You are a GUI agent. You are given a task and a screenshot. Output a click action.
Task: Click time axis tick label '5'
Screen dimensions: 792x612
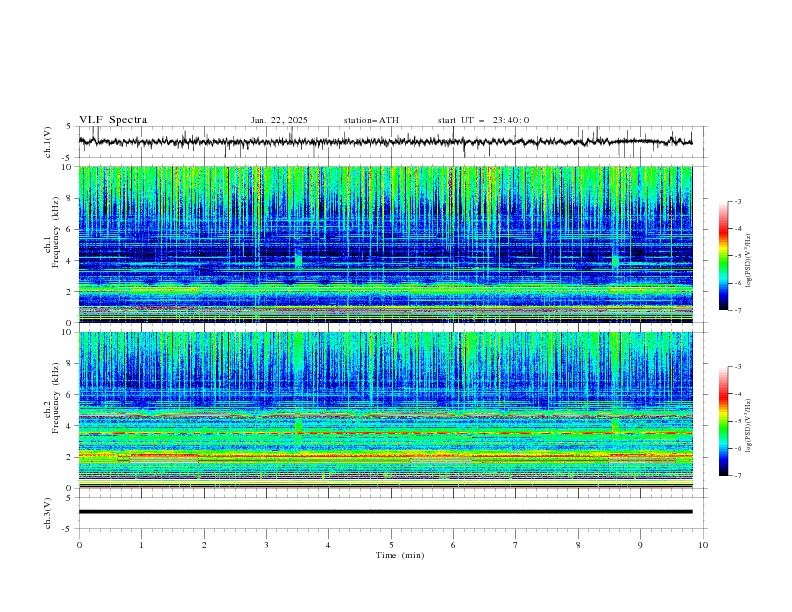pos(391,545)
